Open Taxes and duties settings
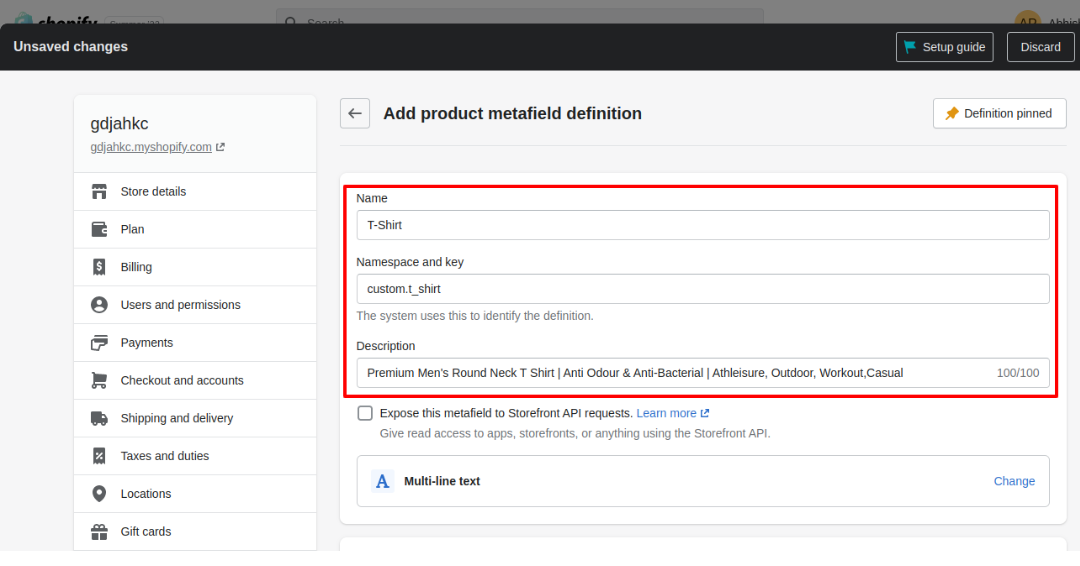Image resolution: width=1080 pixels, height=566 pixels. tap(195, 456)
